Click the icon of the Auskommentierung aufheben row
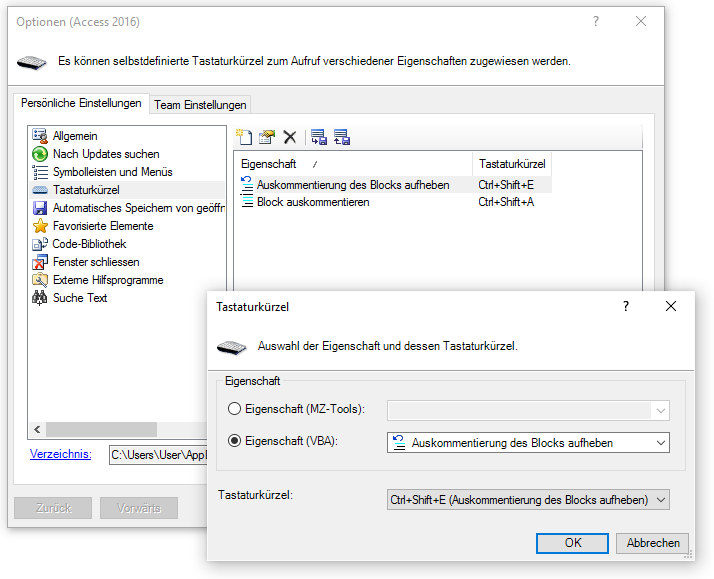 pyautogui.click(x=247, y=185)
